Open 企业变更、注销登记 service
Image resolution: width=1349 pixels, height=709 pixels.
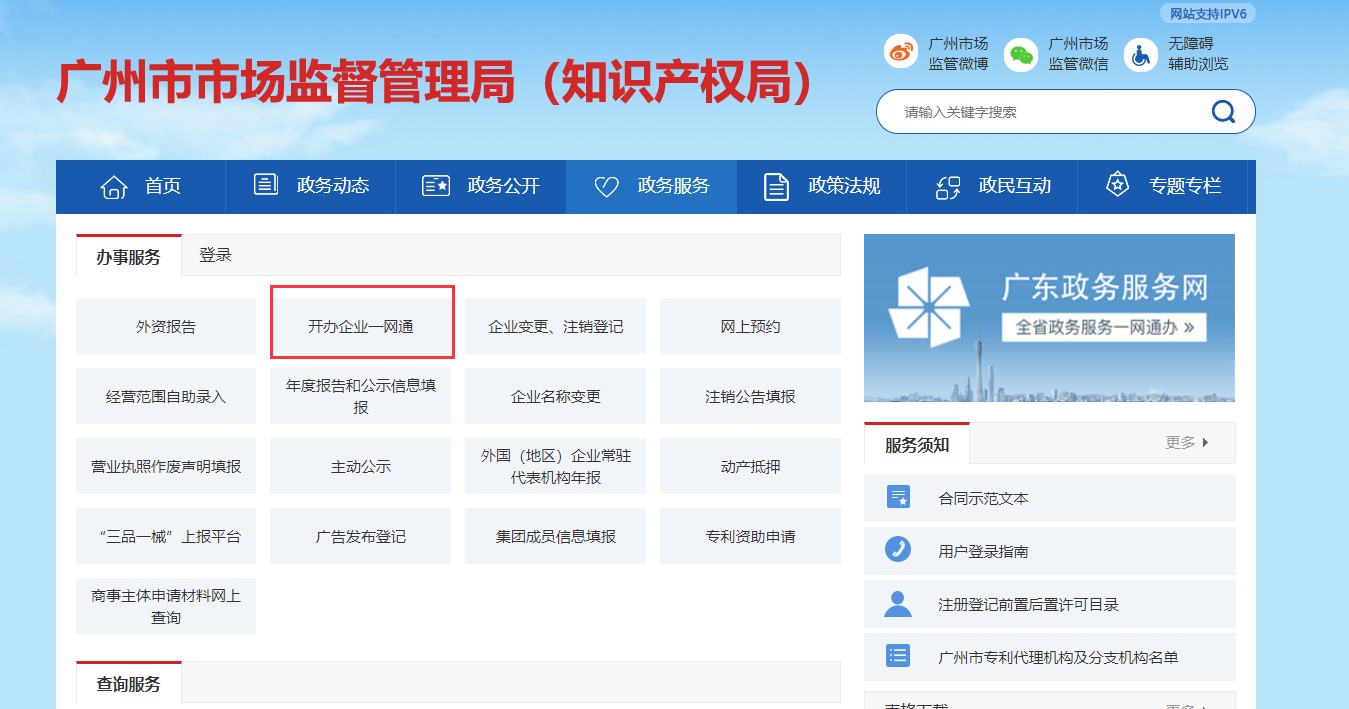coord(556,326)
